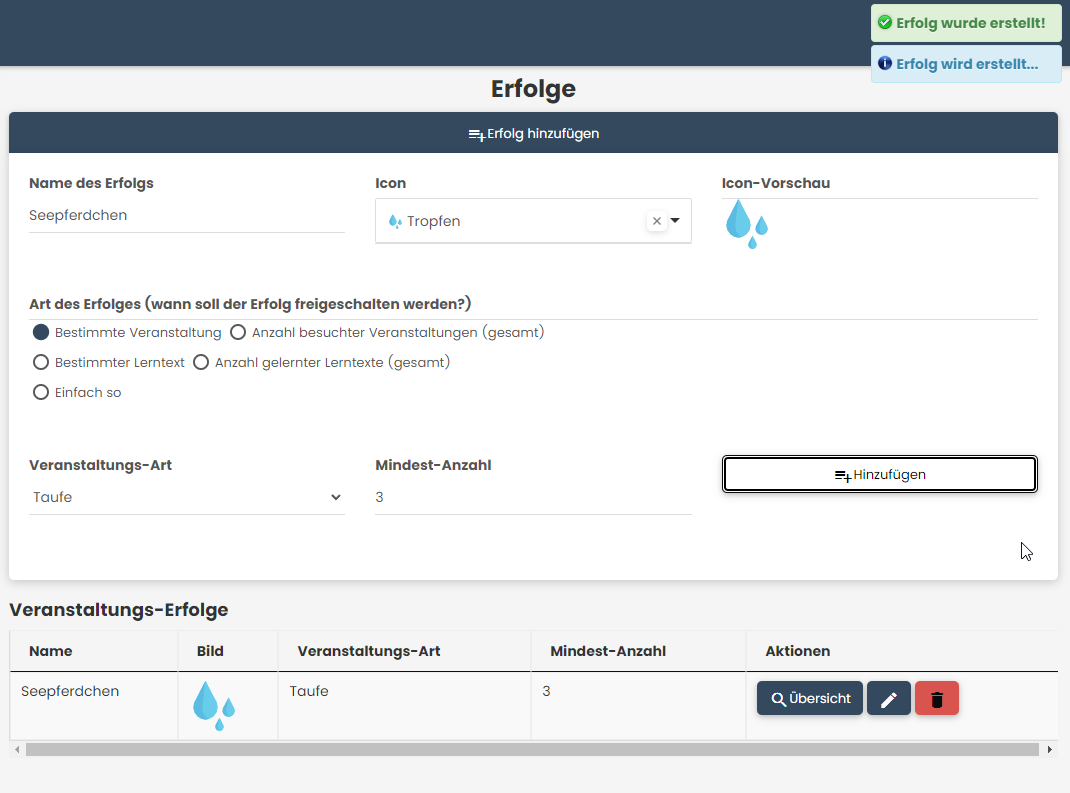Click the blue info notification icon
The height and width of the screenshot is (793, 1070).
click(x=884, y=64)
